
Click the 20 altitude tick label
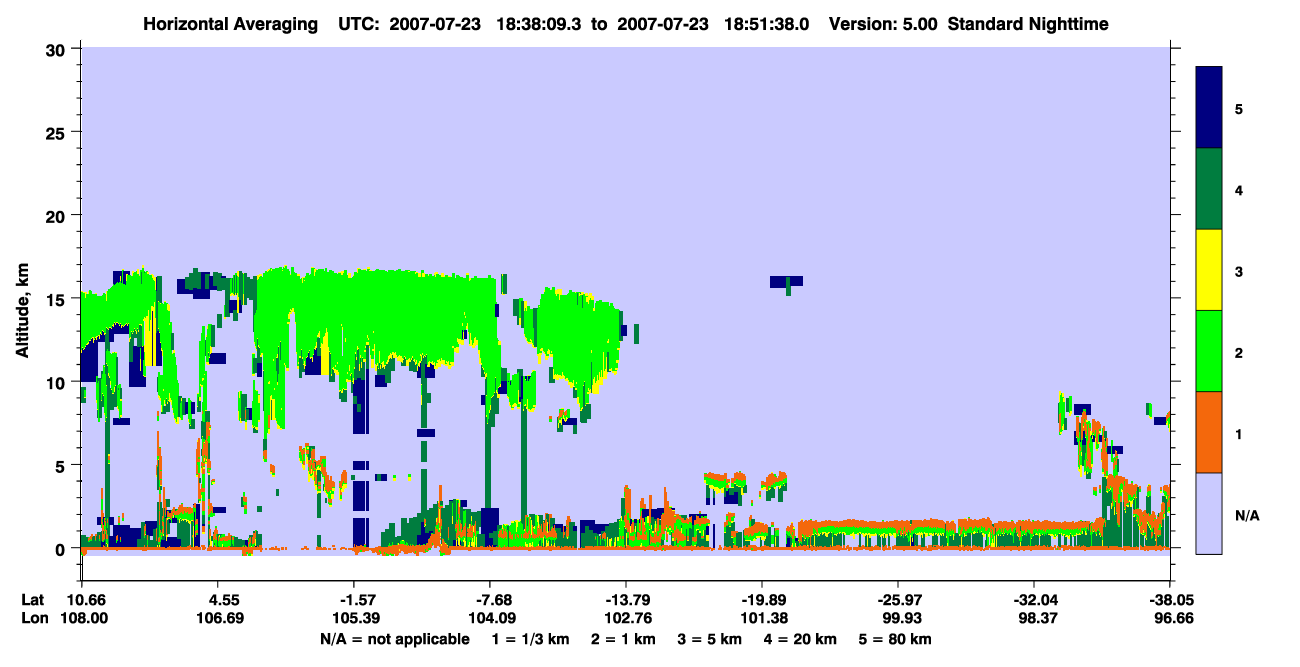tap(57, 216)
